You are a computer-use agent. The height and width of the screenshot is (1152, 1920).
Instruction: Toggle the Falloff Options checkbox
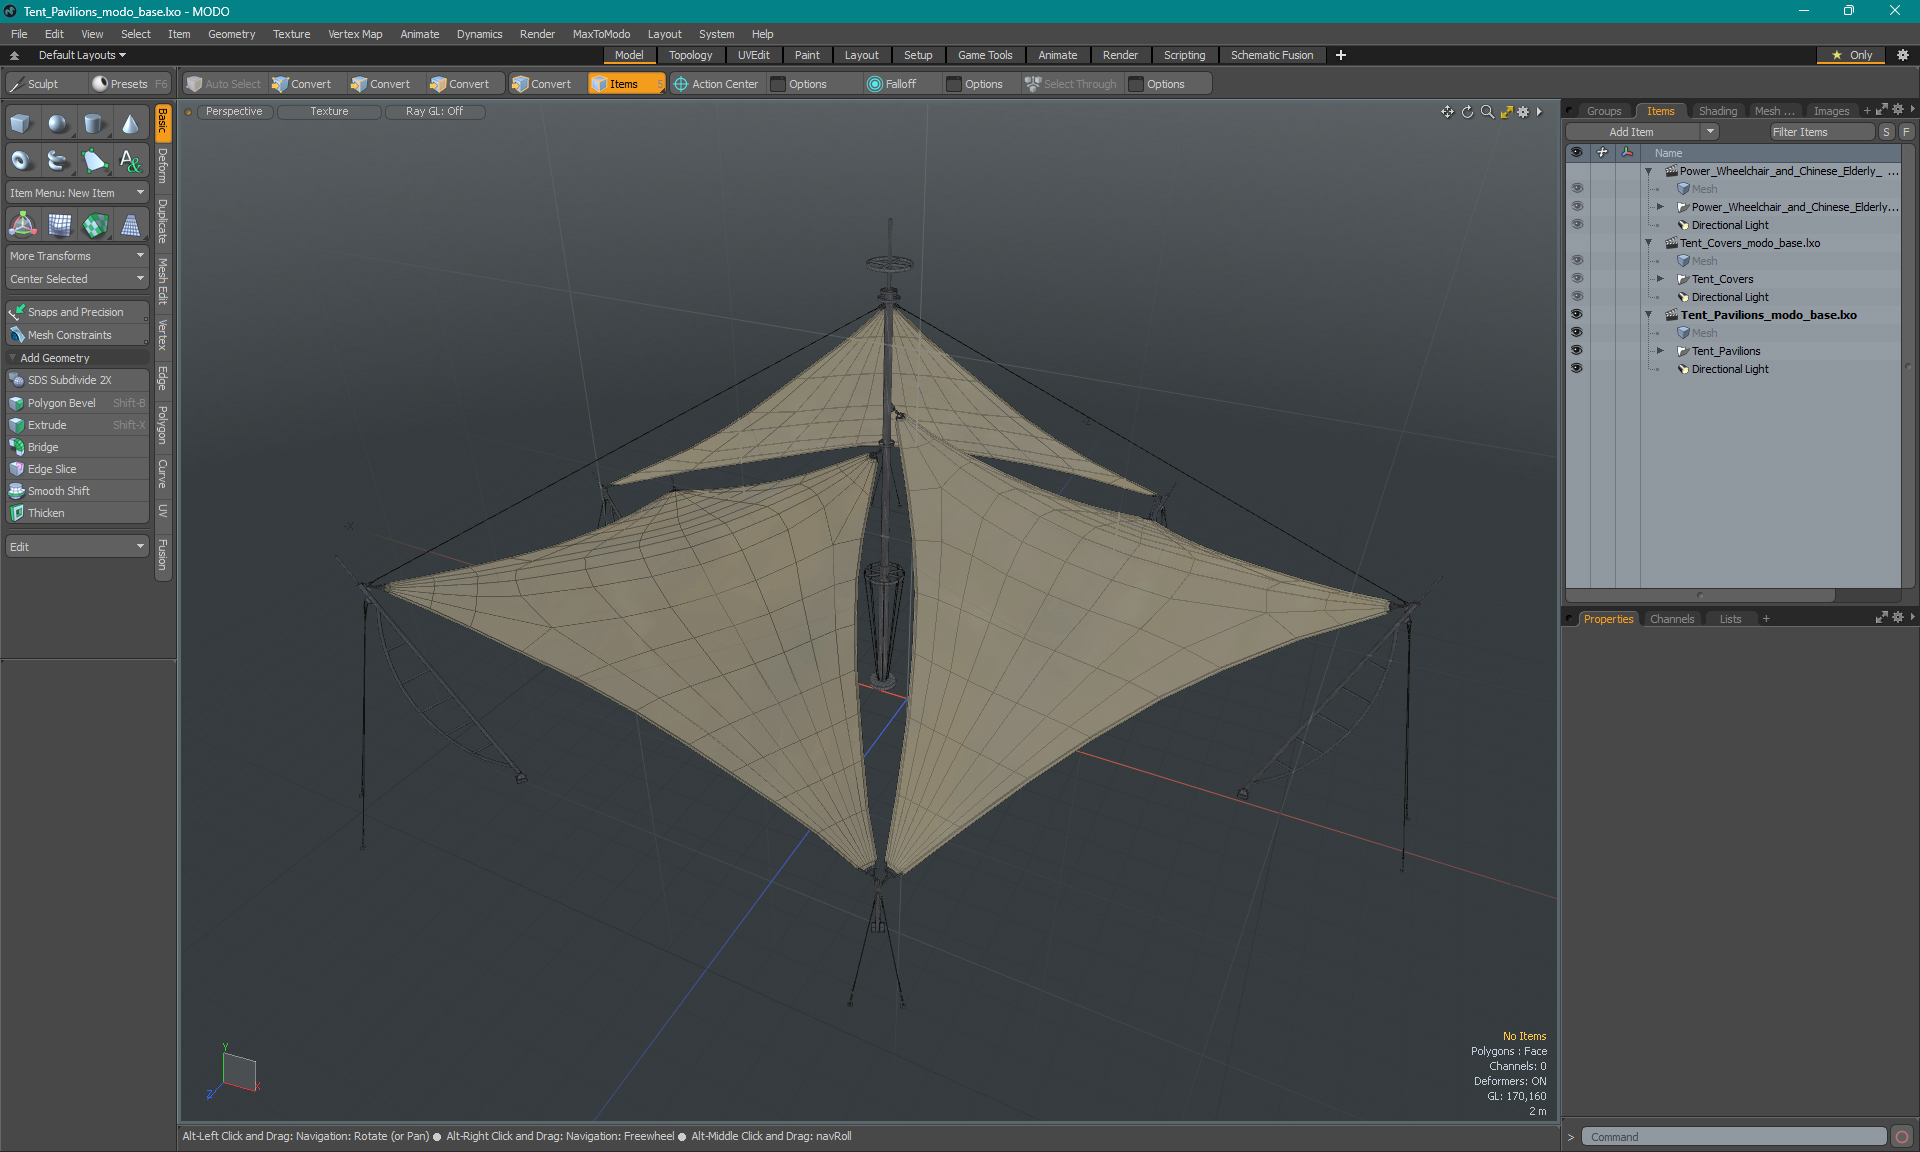[x=954, y=84]
